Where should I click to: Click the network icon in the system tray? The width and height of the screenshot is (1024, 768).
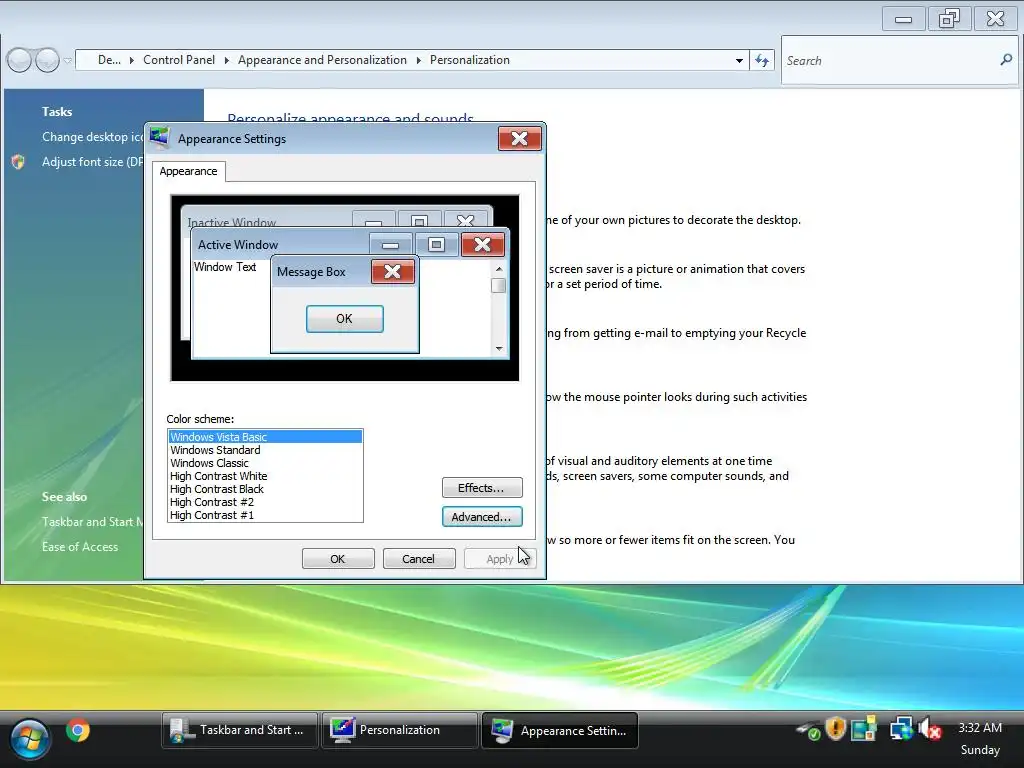(901, 729)
